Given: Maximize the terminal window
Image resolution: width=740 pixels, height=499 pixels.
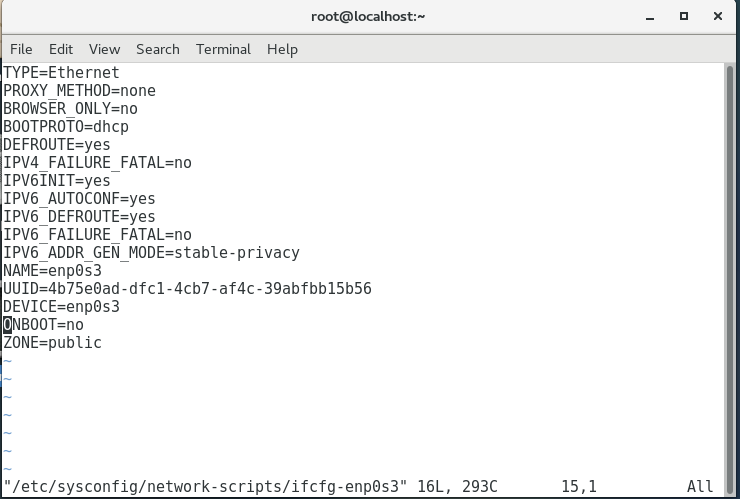Looking at the screenshot, I should (x=684, y=17).
